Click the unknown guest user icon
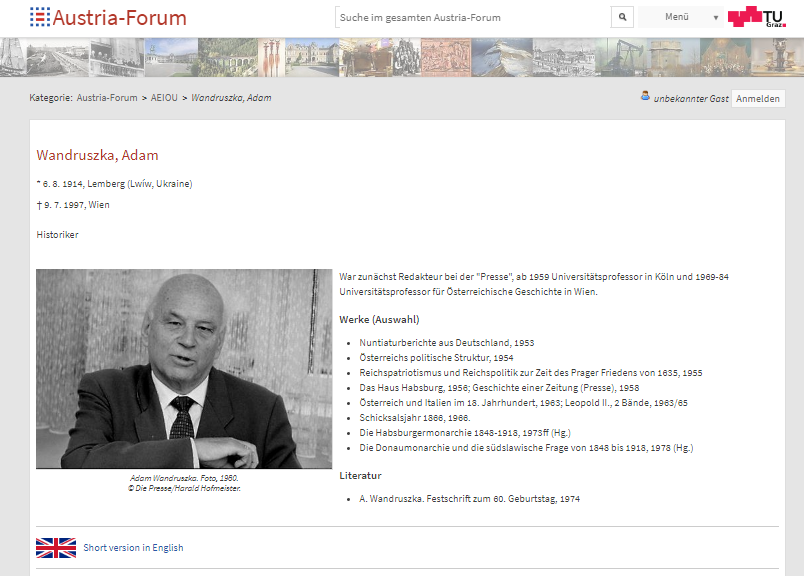This screenshot has height=576, width=804. point(645,97)
